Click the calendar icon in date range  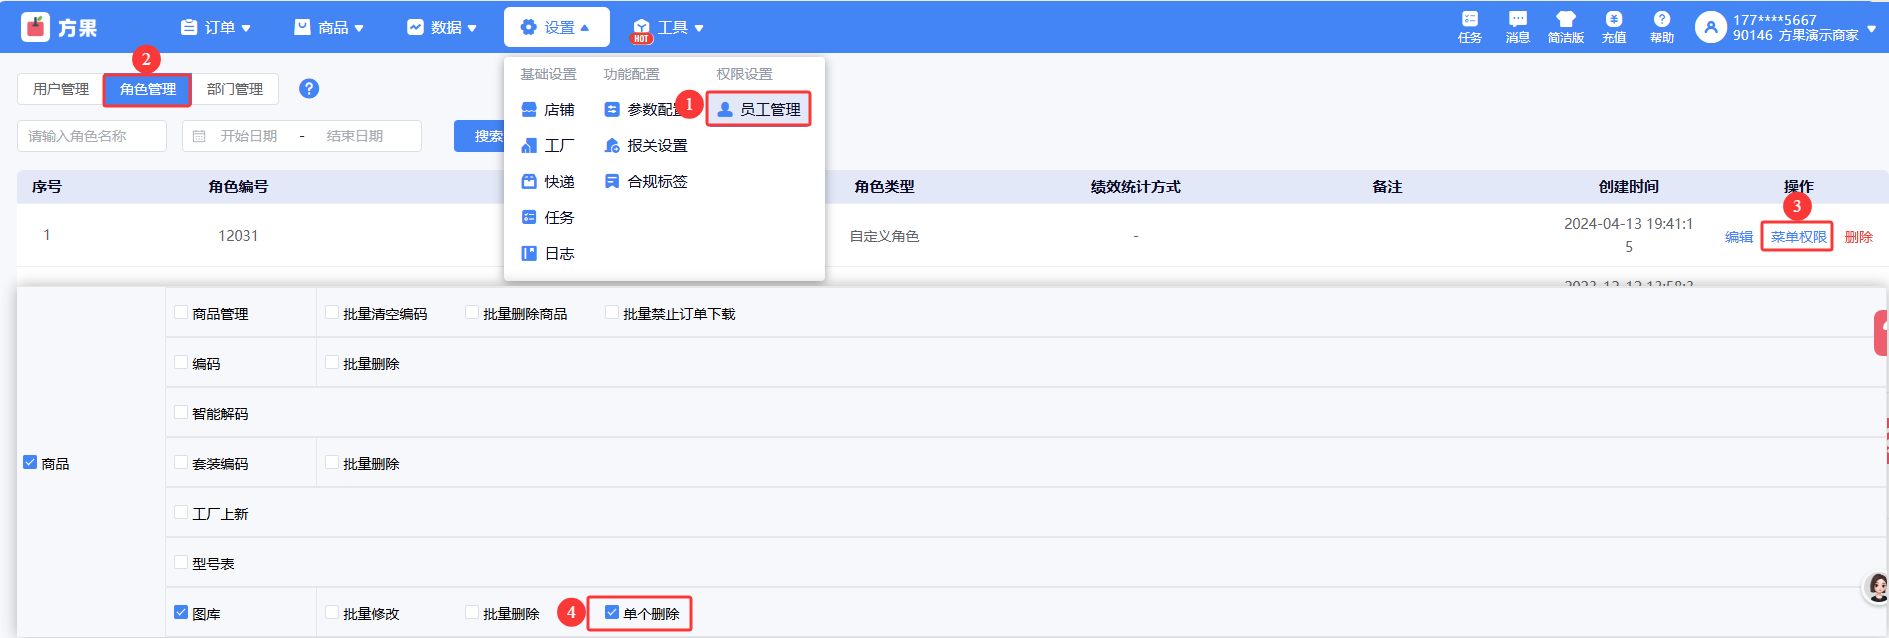199,136
